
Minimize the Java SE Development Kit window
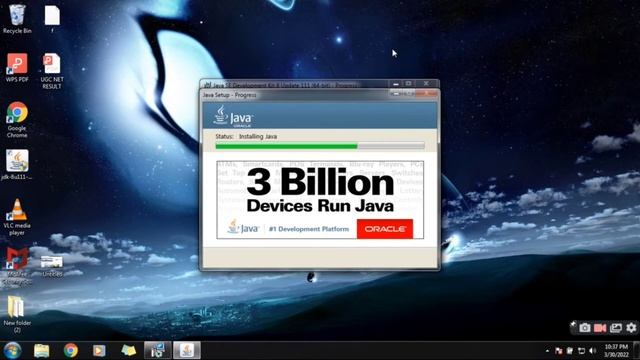pos(395,83)
